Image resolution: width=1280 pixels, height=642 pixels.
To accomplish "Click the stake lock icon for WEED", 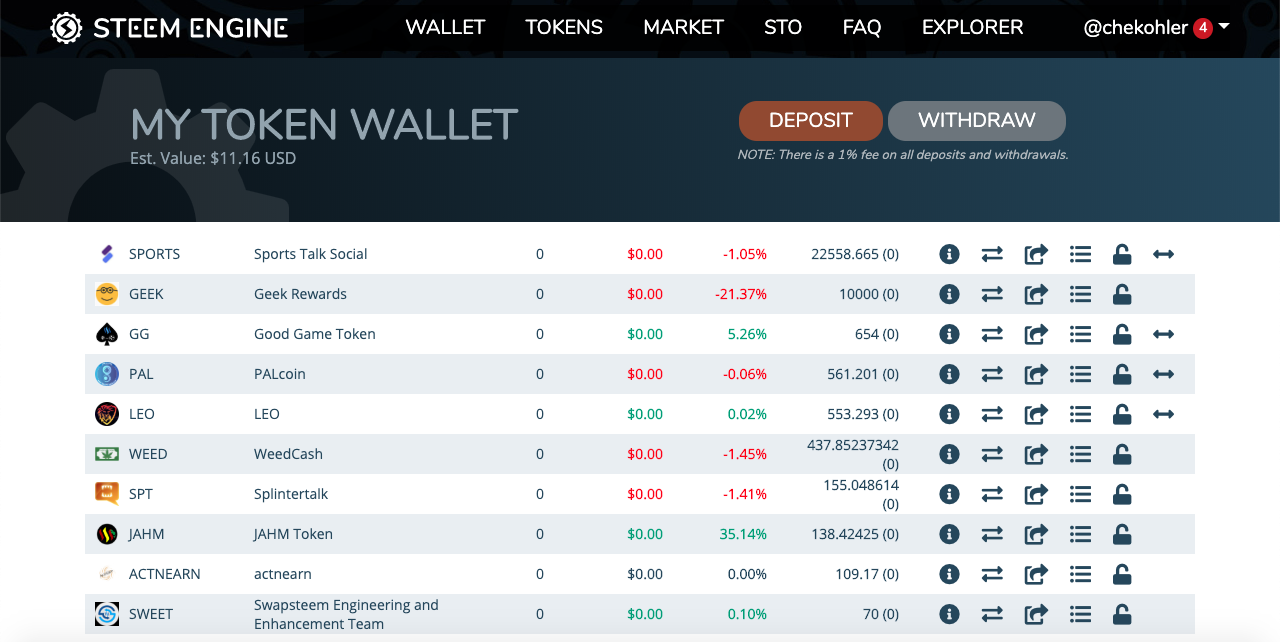I will click(1122, 454).
